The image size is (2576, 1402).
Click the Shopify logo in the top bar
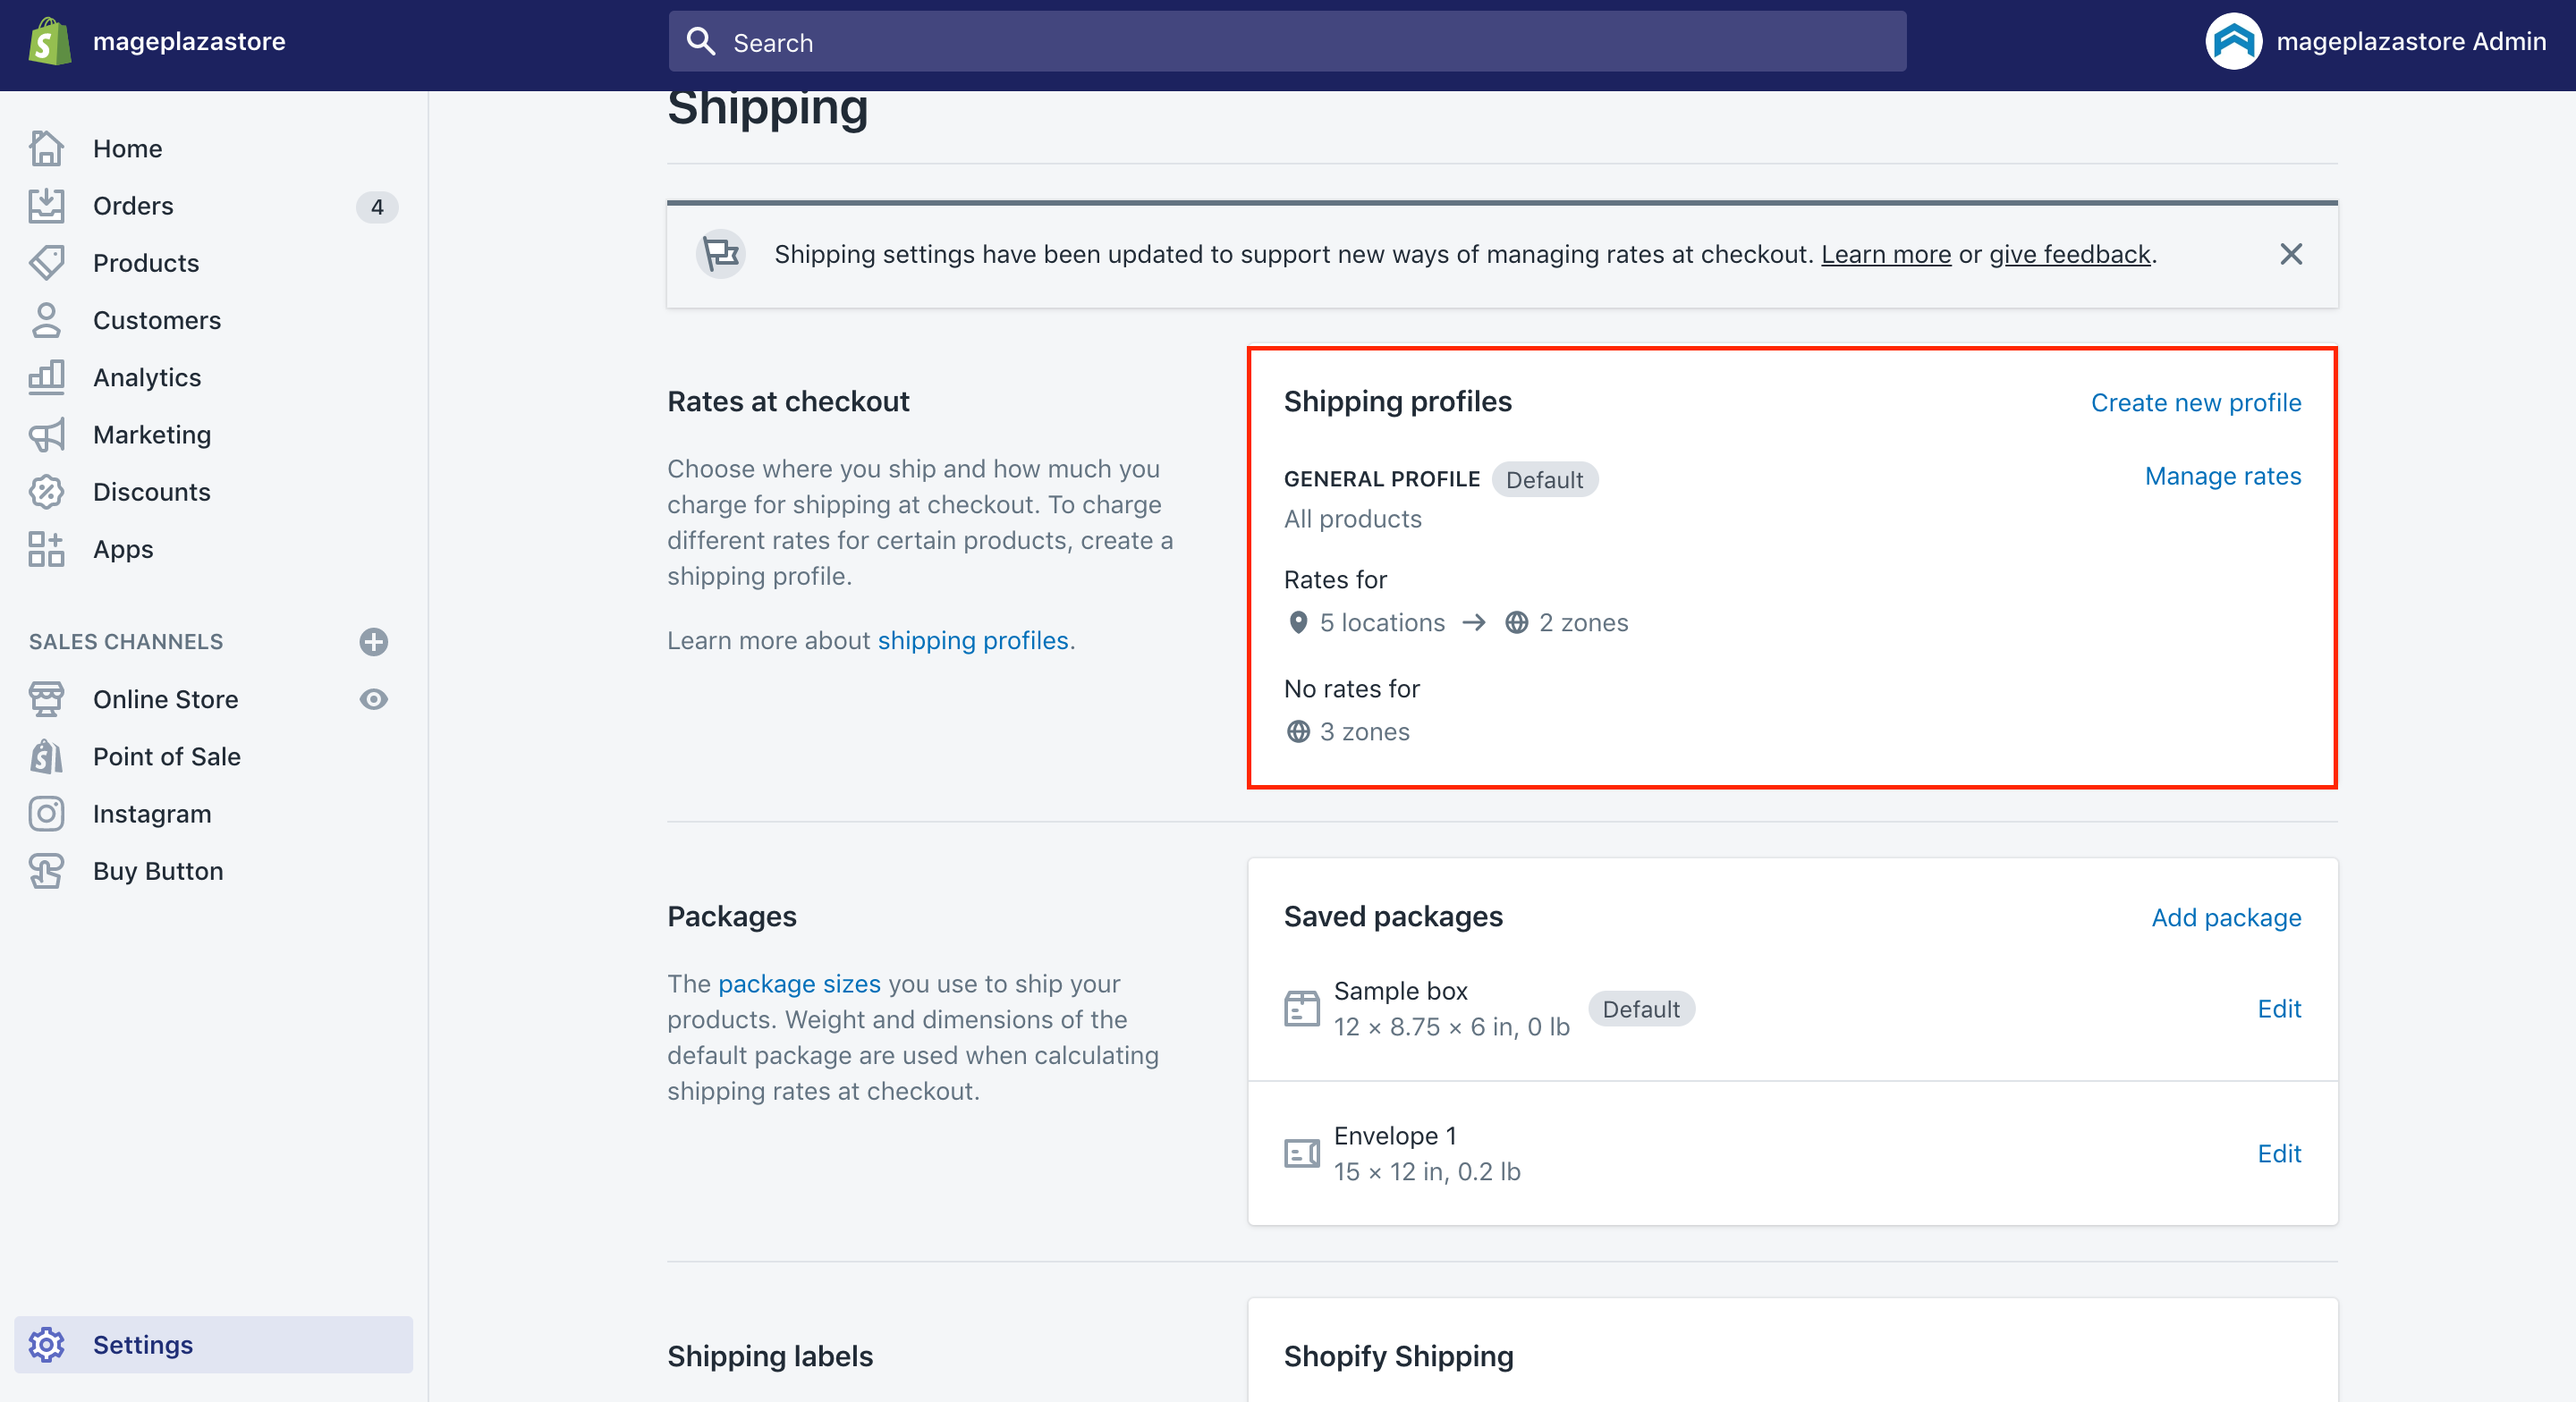tap(51, 40)
